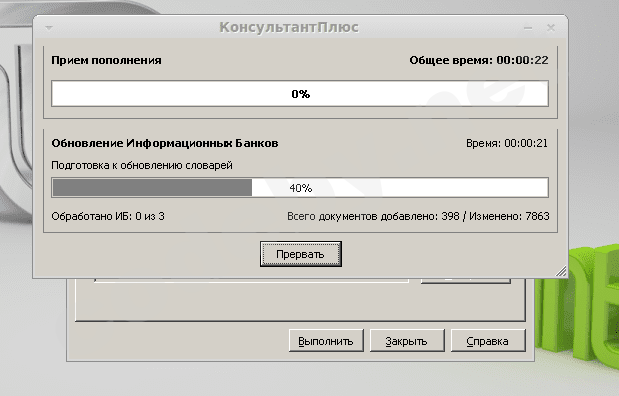Click the 0% overall progress bar
Screen dimensions: 619x396
click(x=300, y=94)
